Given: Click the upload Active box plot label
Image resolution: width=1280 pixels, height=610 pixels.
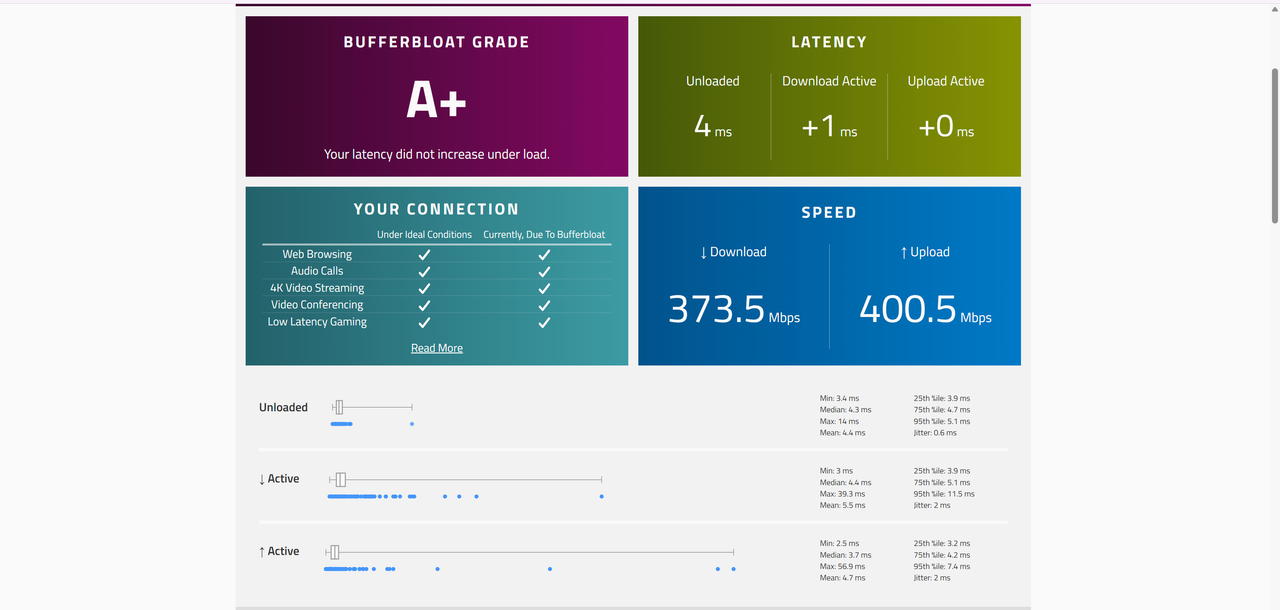Looking at the screenshot, I should point(279,551).
